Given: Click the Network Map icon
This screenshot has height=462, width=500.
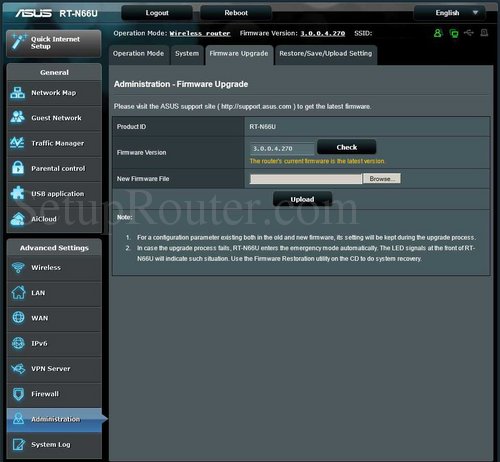Looking at the screenshot, I should (17, 93).
